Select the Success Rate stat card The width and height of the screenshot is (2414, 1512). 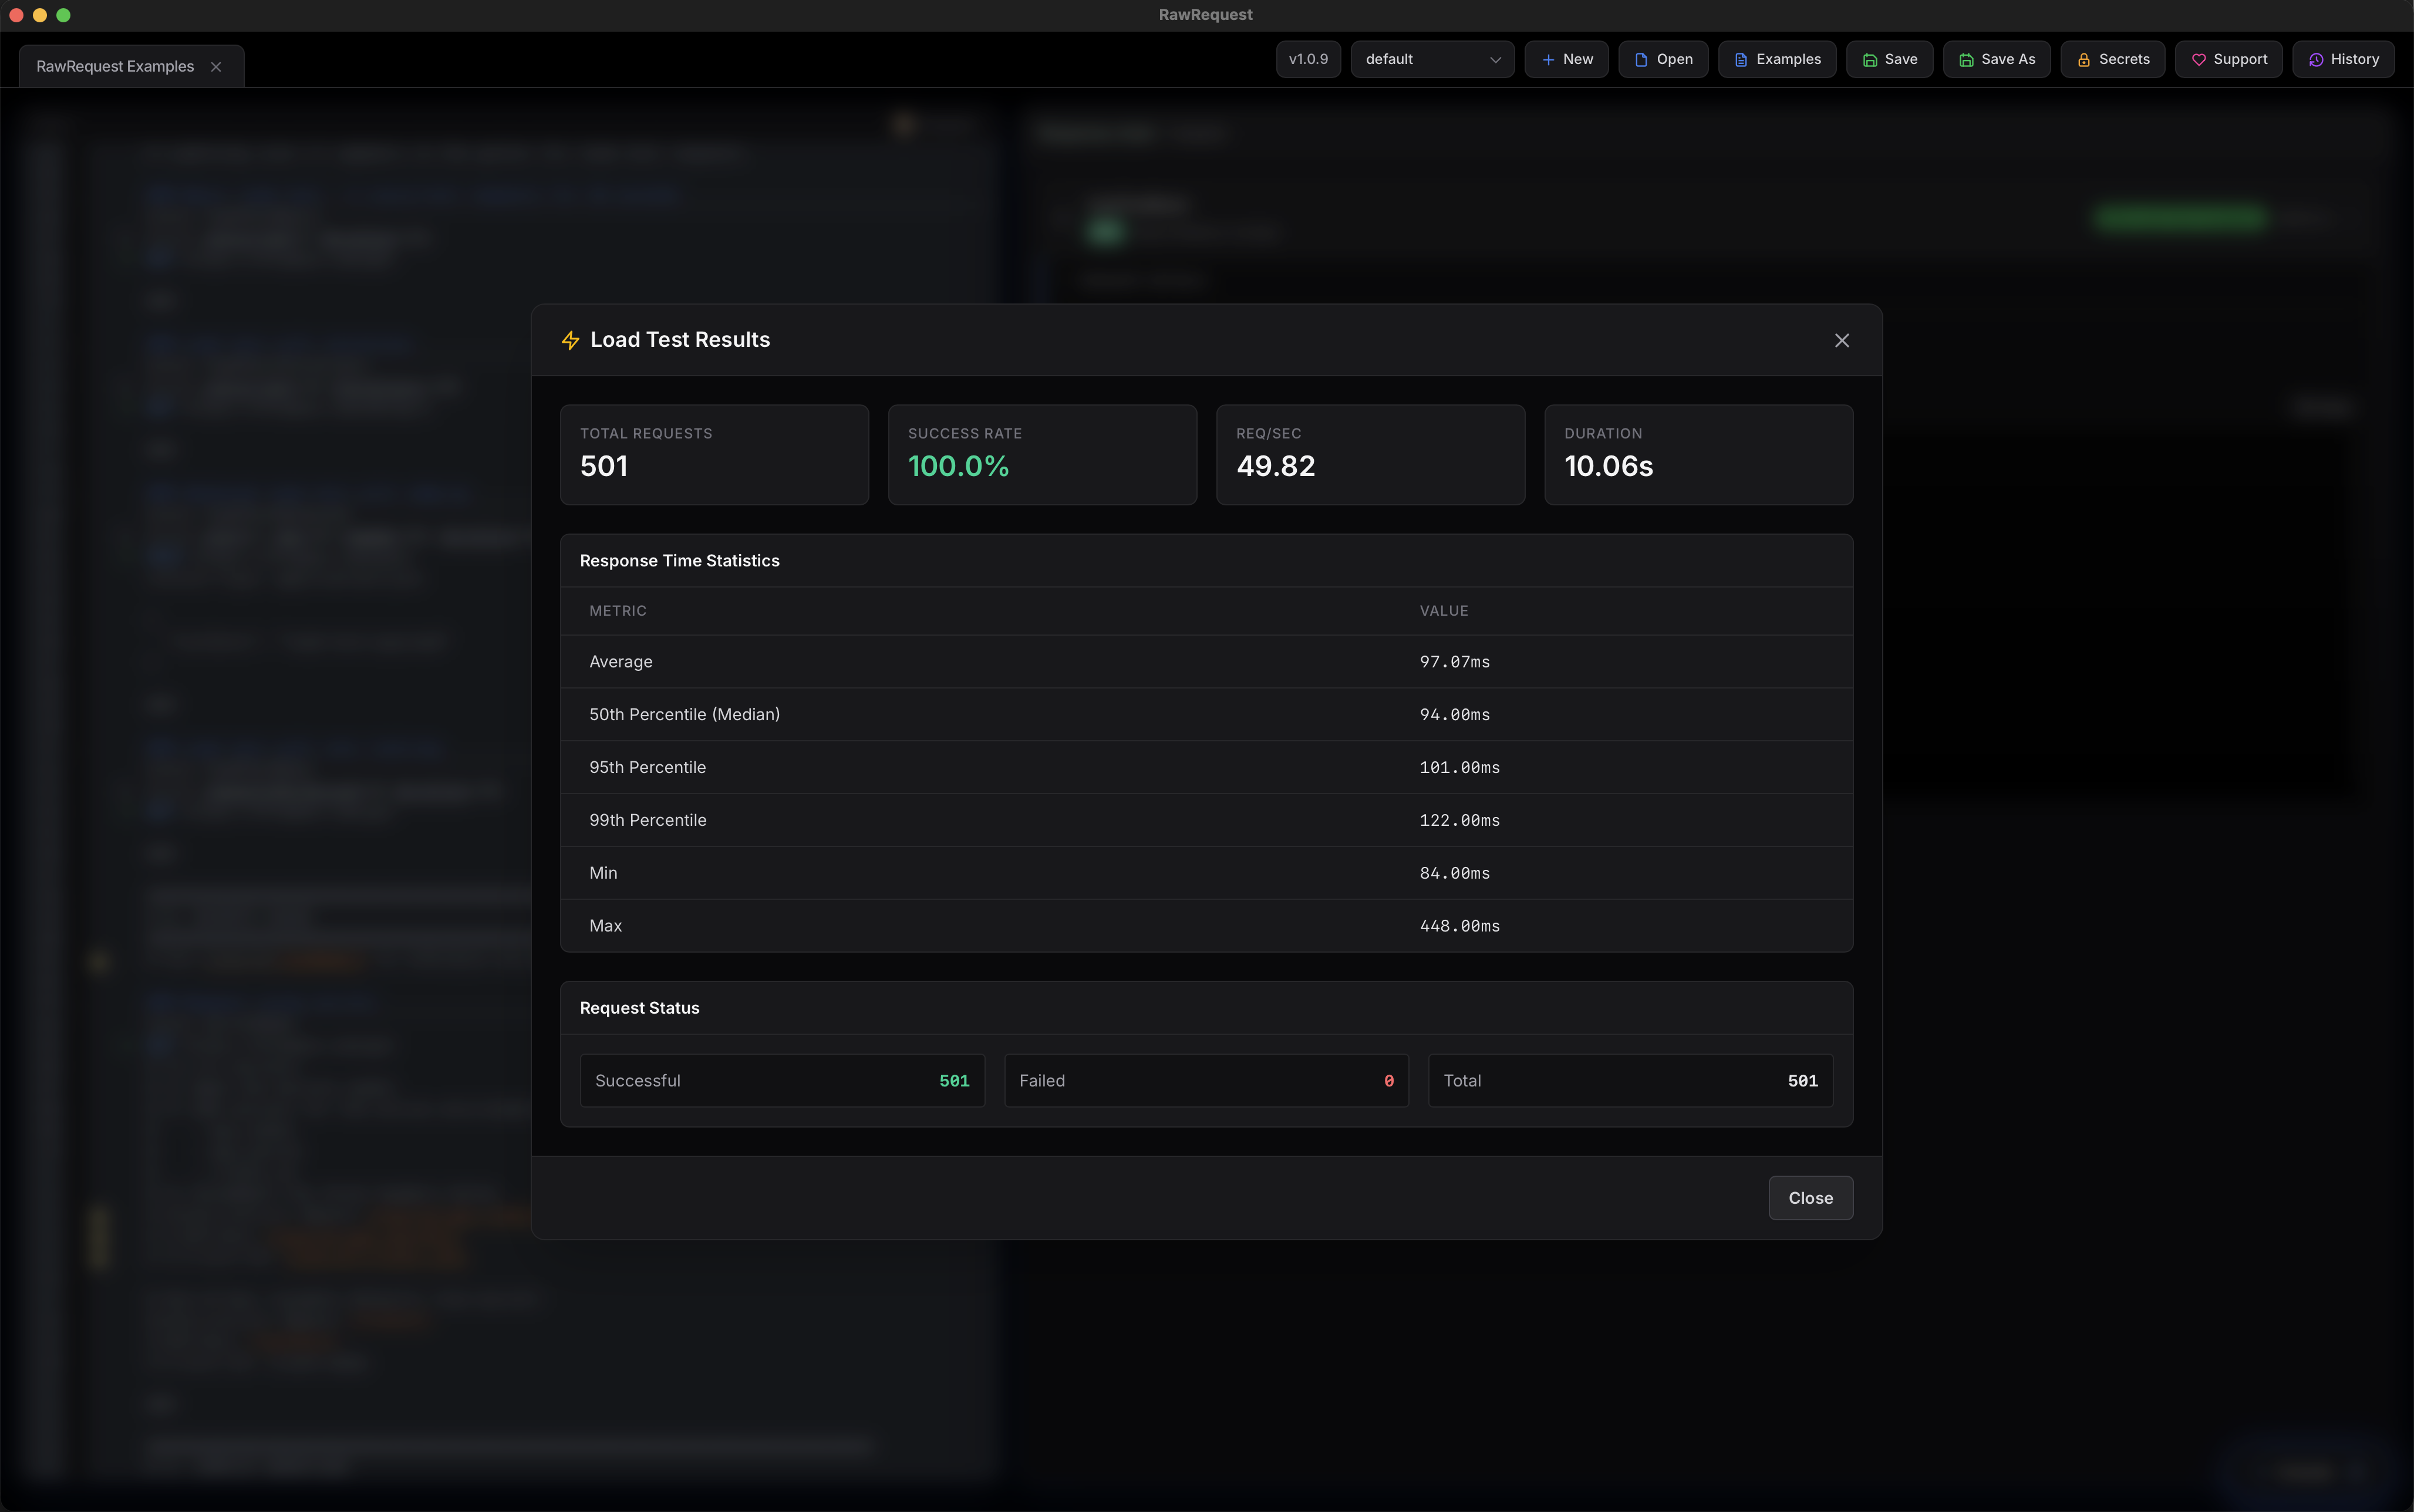click(x=1041, y=454)
